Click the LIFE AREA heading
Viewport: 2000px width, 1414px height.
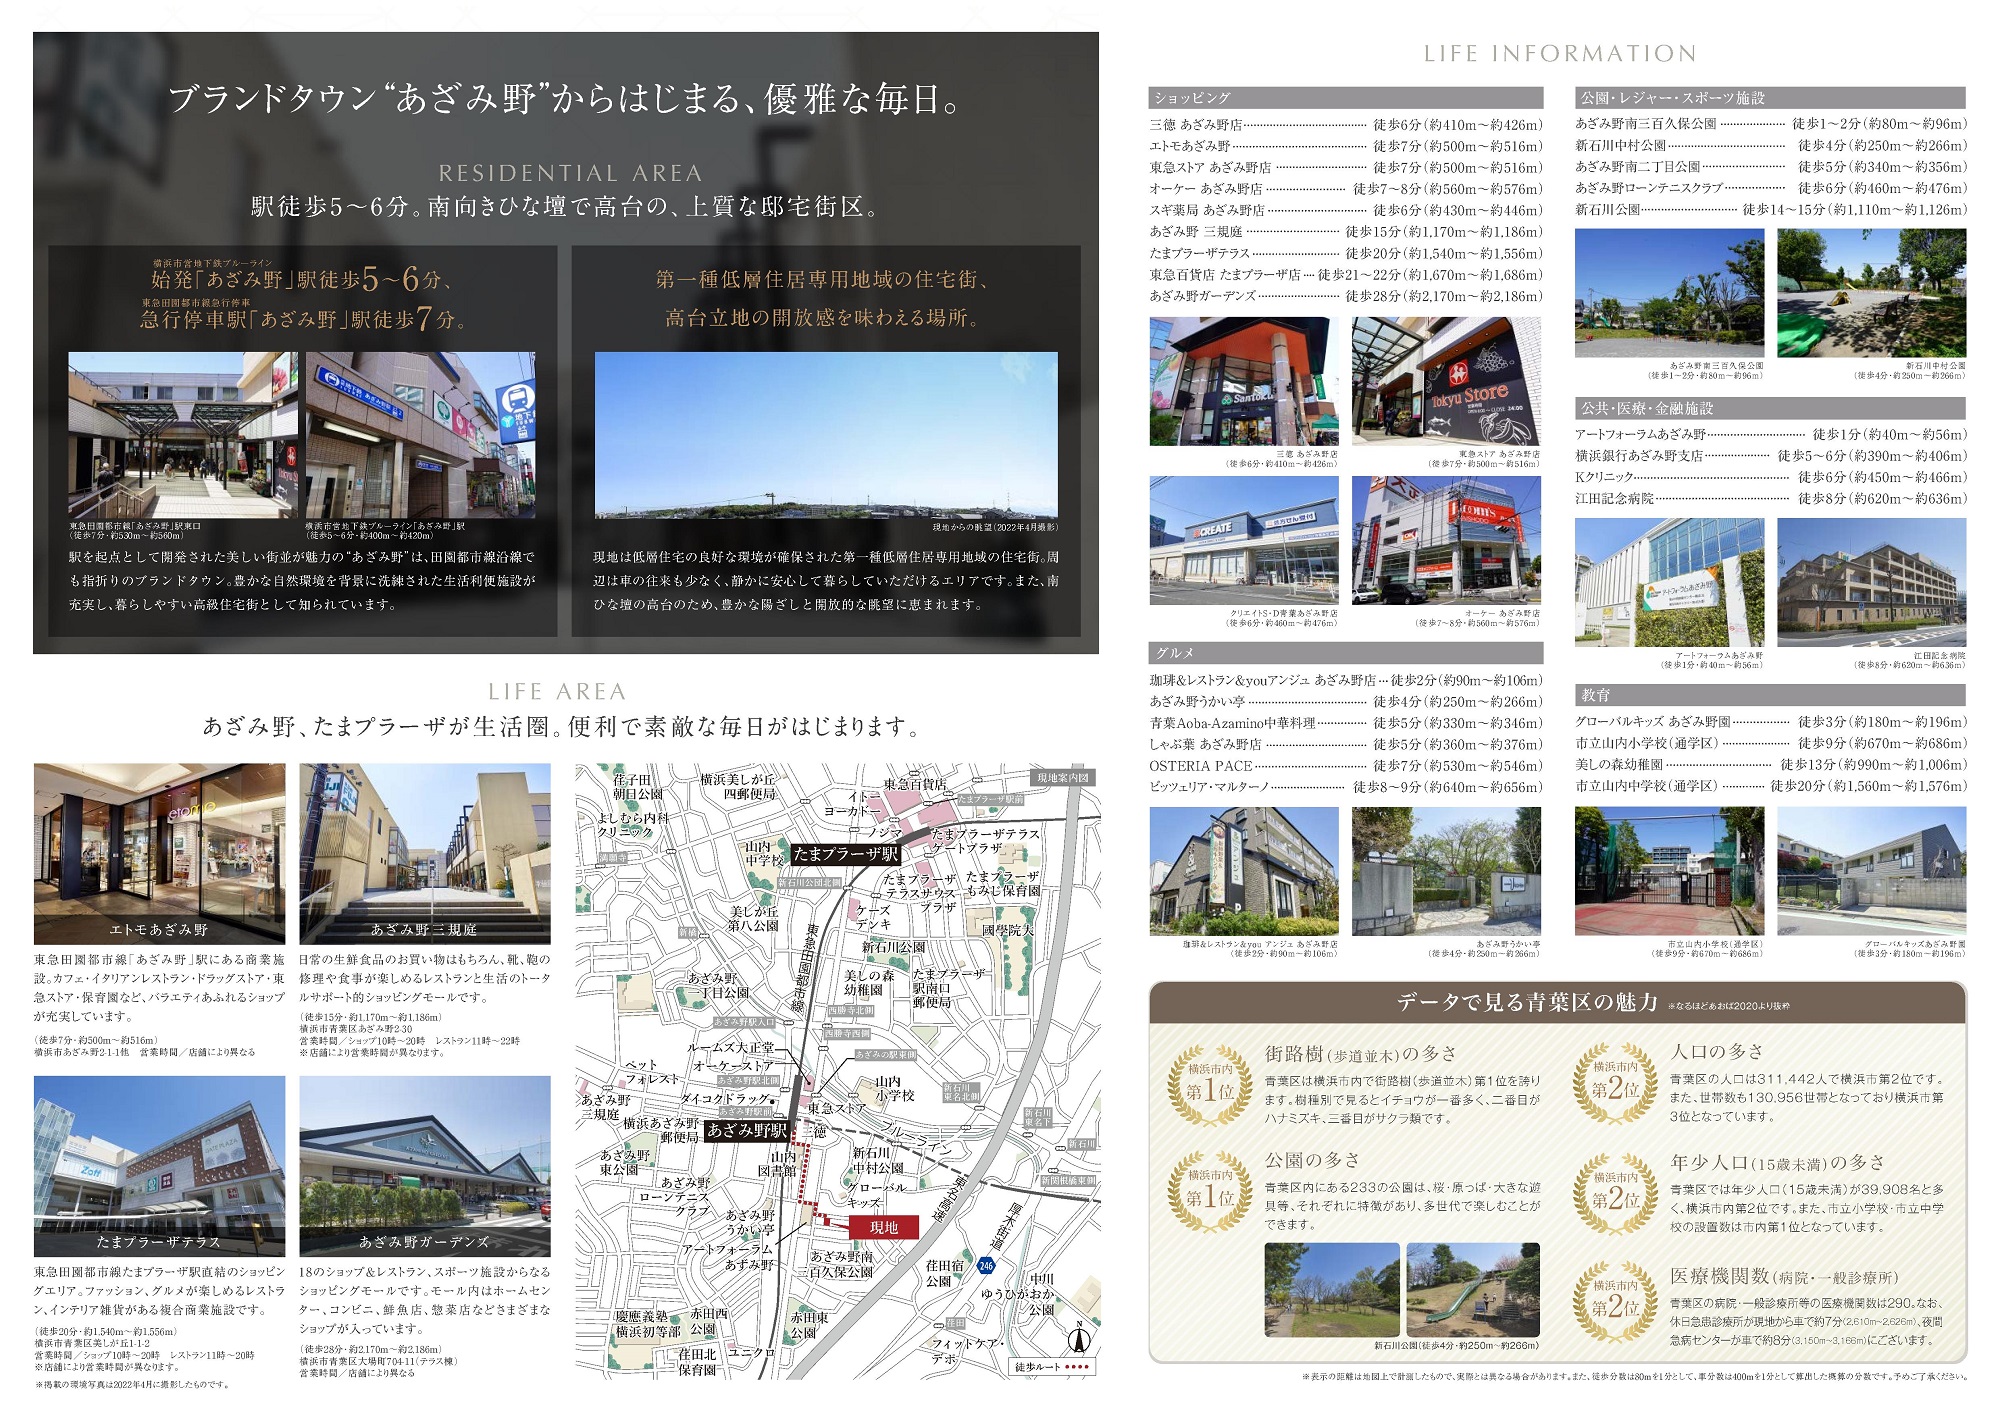pyautogui.click(x=557, y=691)
